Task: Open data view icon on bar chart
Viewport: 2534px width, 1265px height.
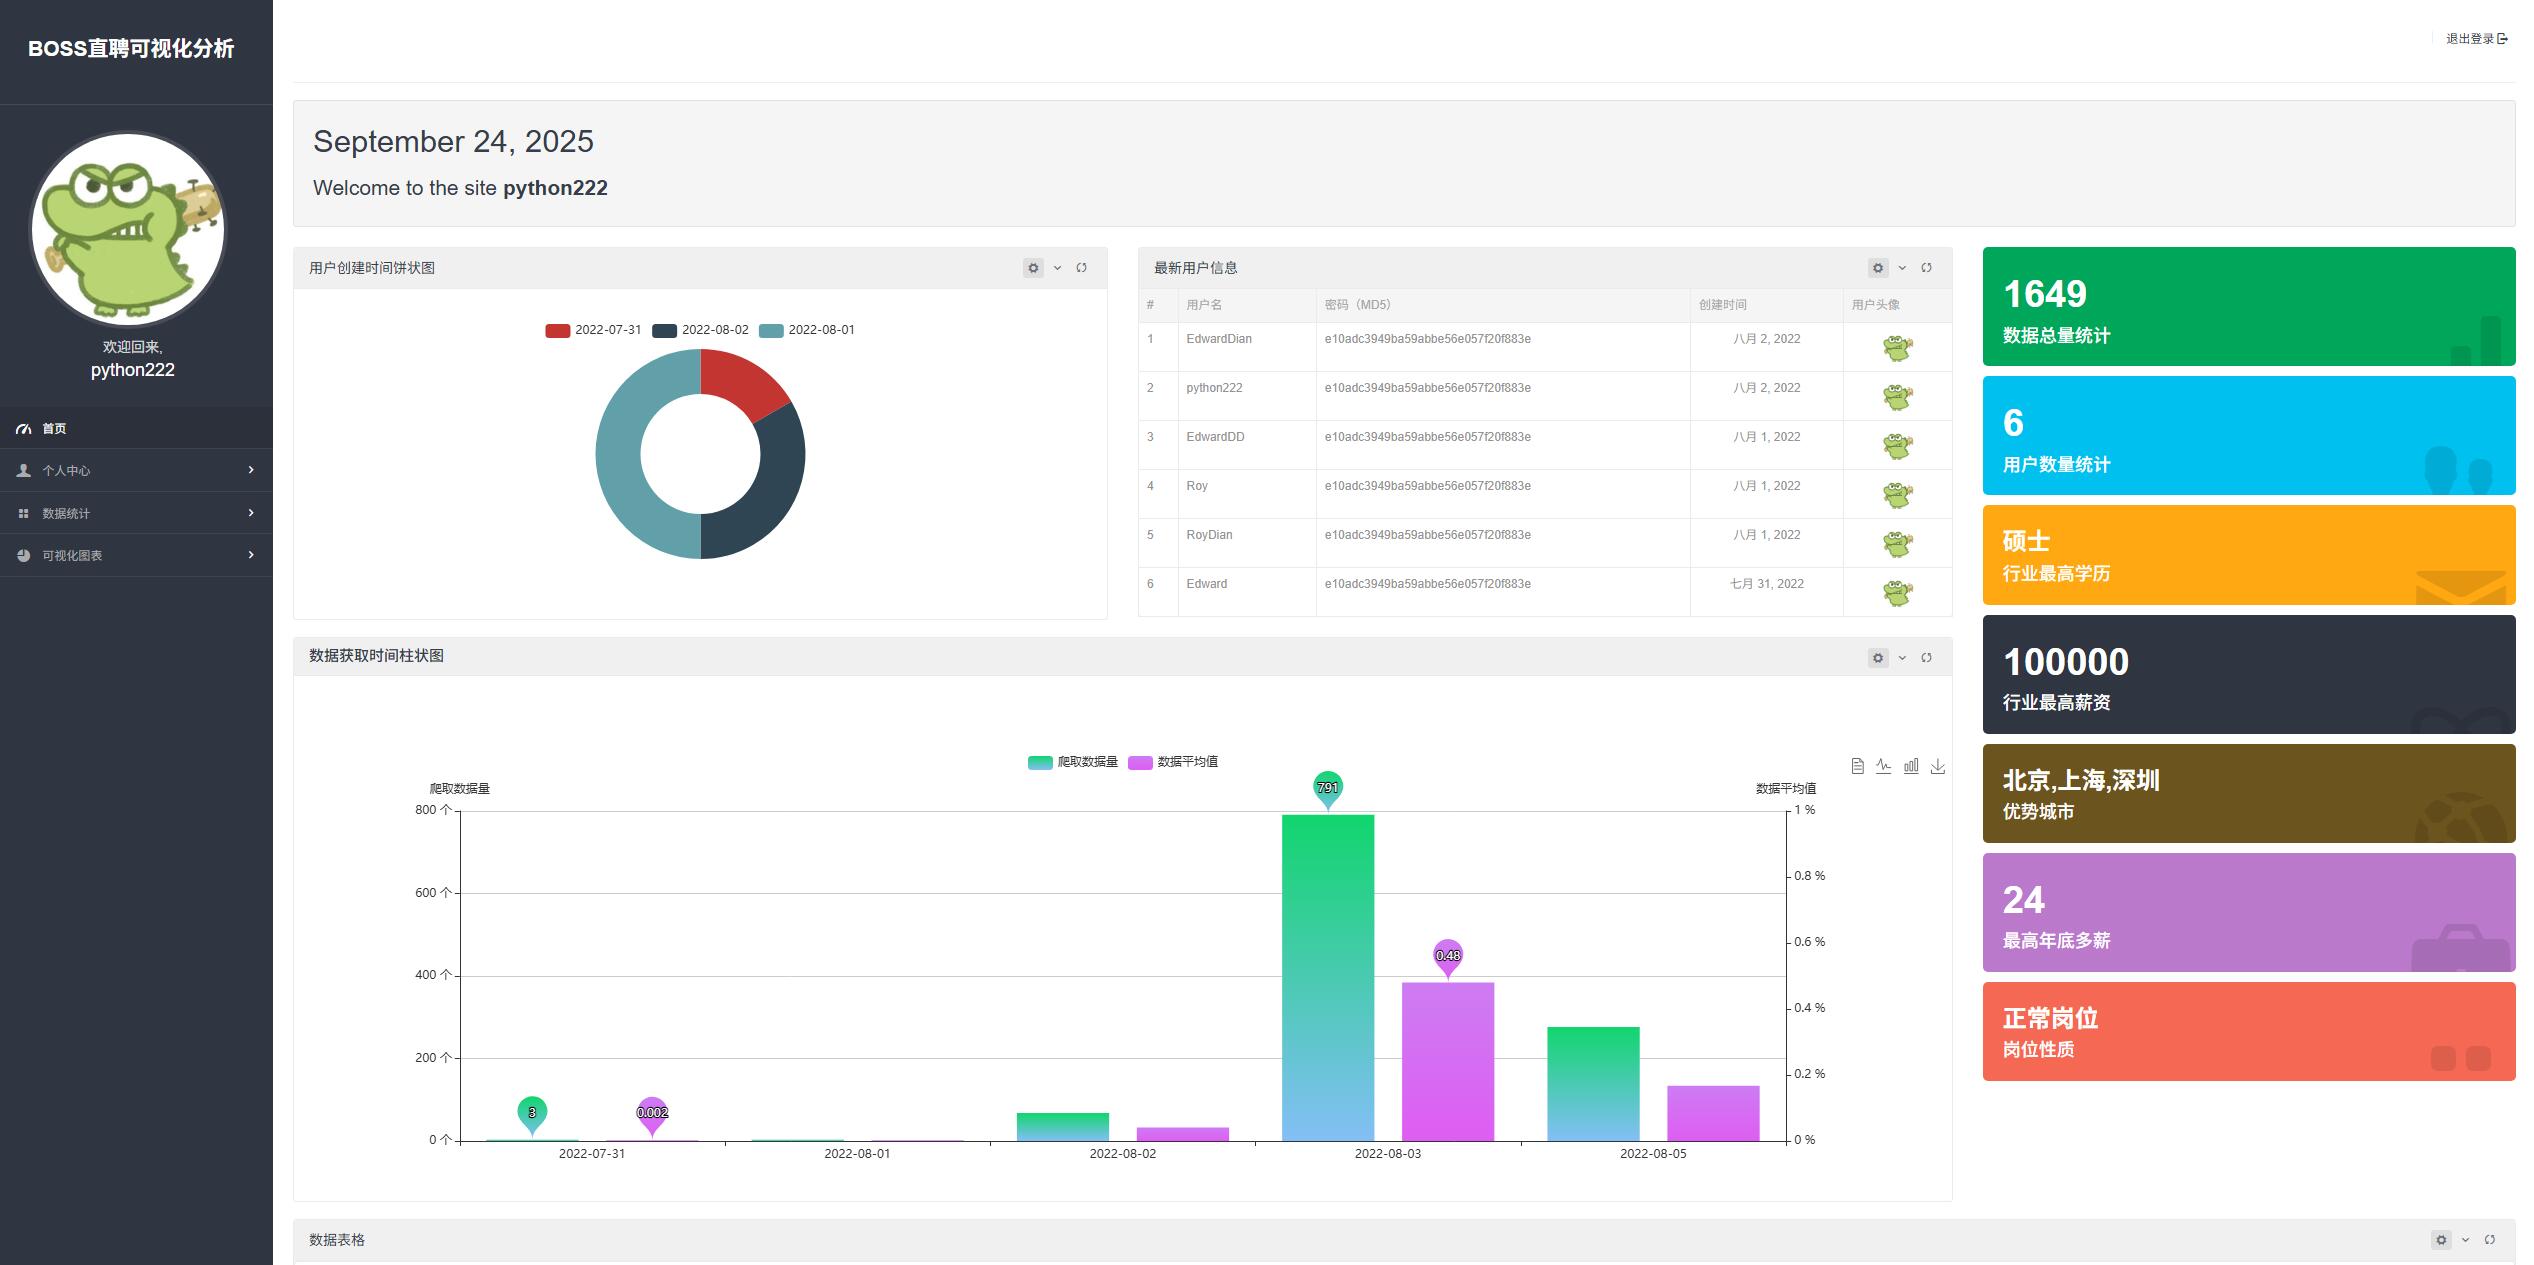Action: pos(1857,766)
